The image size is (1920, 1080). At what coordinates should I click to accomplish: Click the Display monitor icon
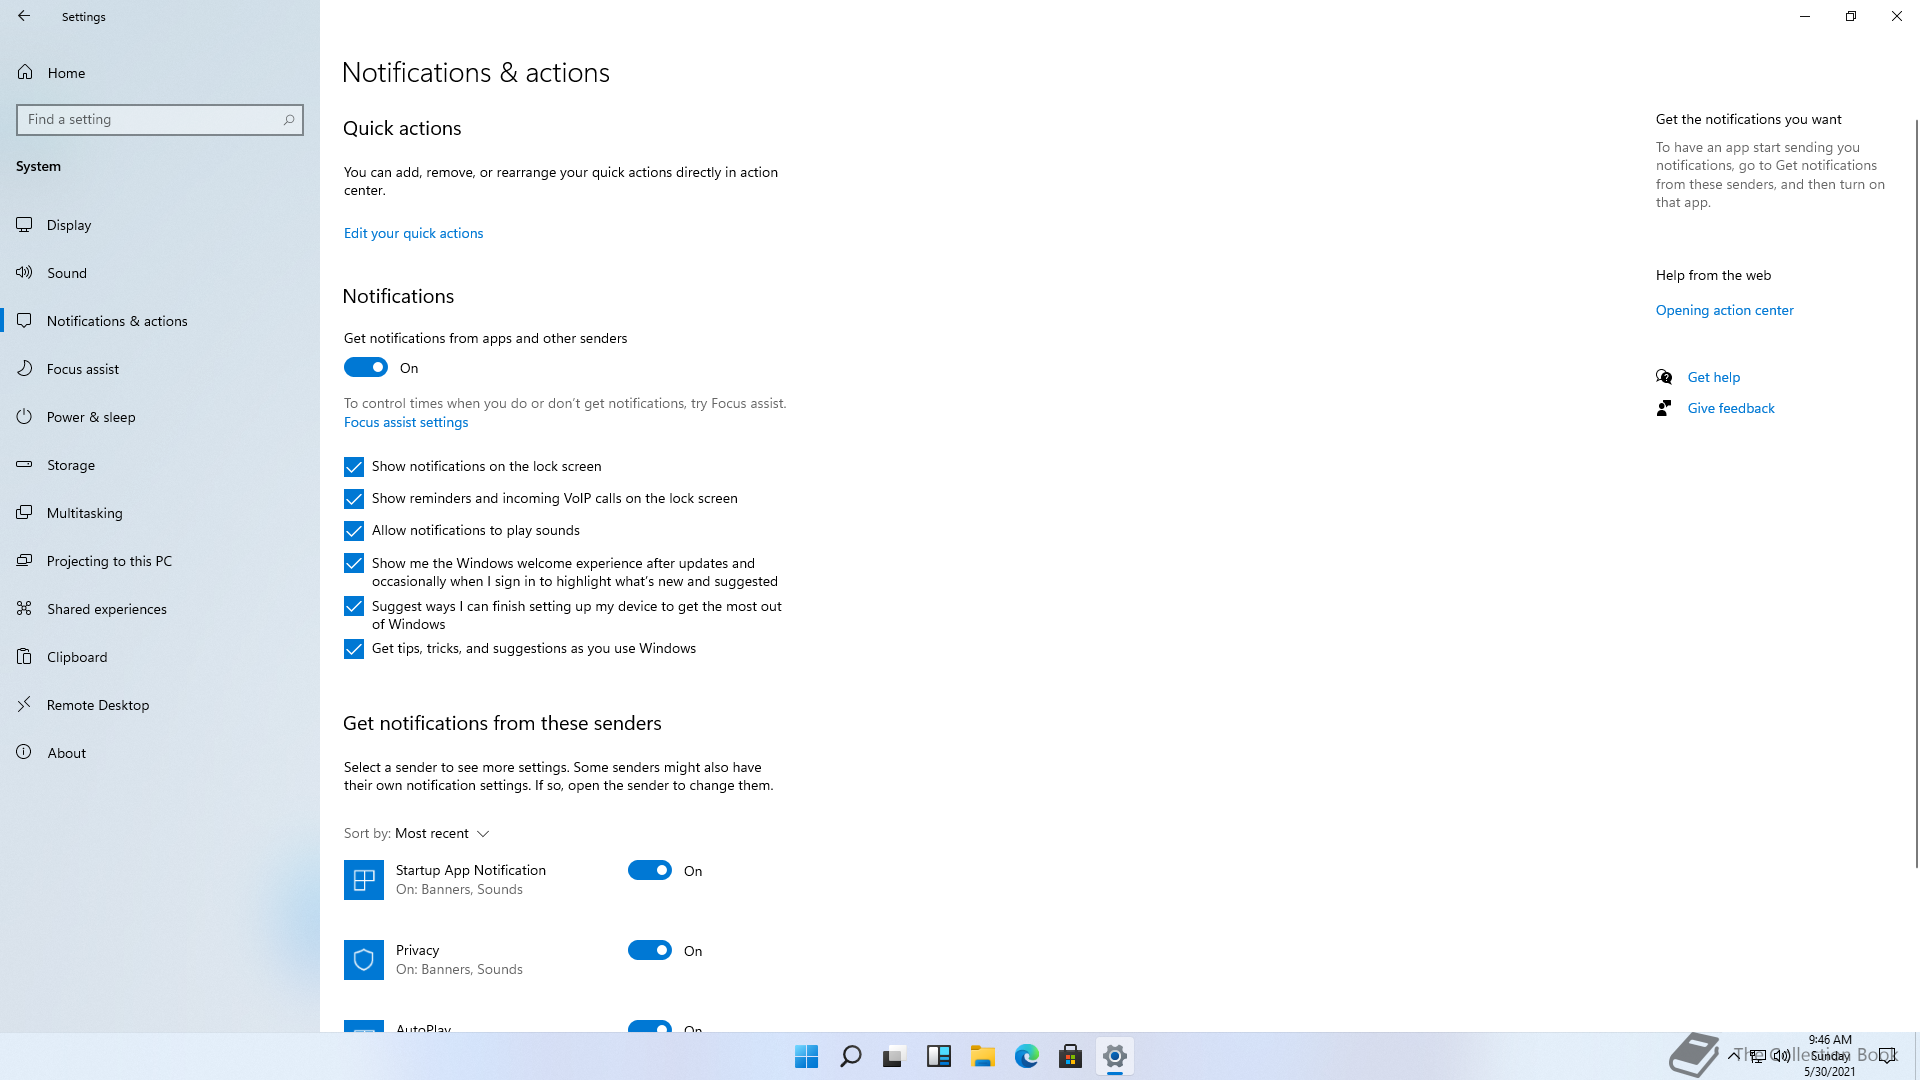click(25, 224)
